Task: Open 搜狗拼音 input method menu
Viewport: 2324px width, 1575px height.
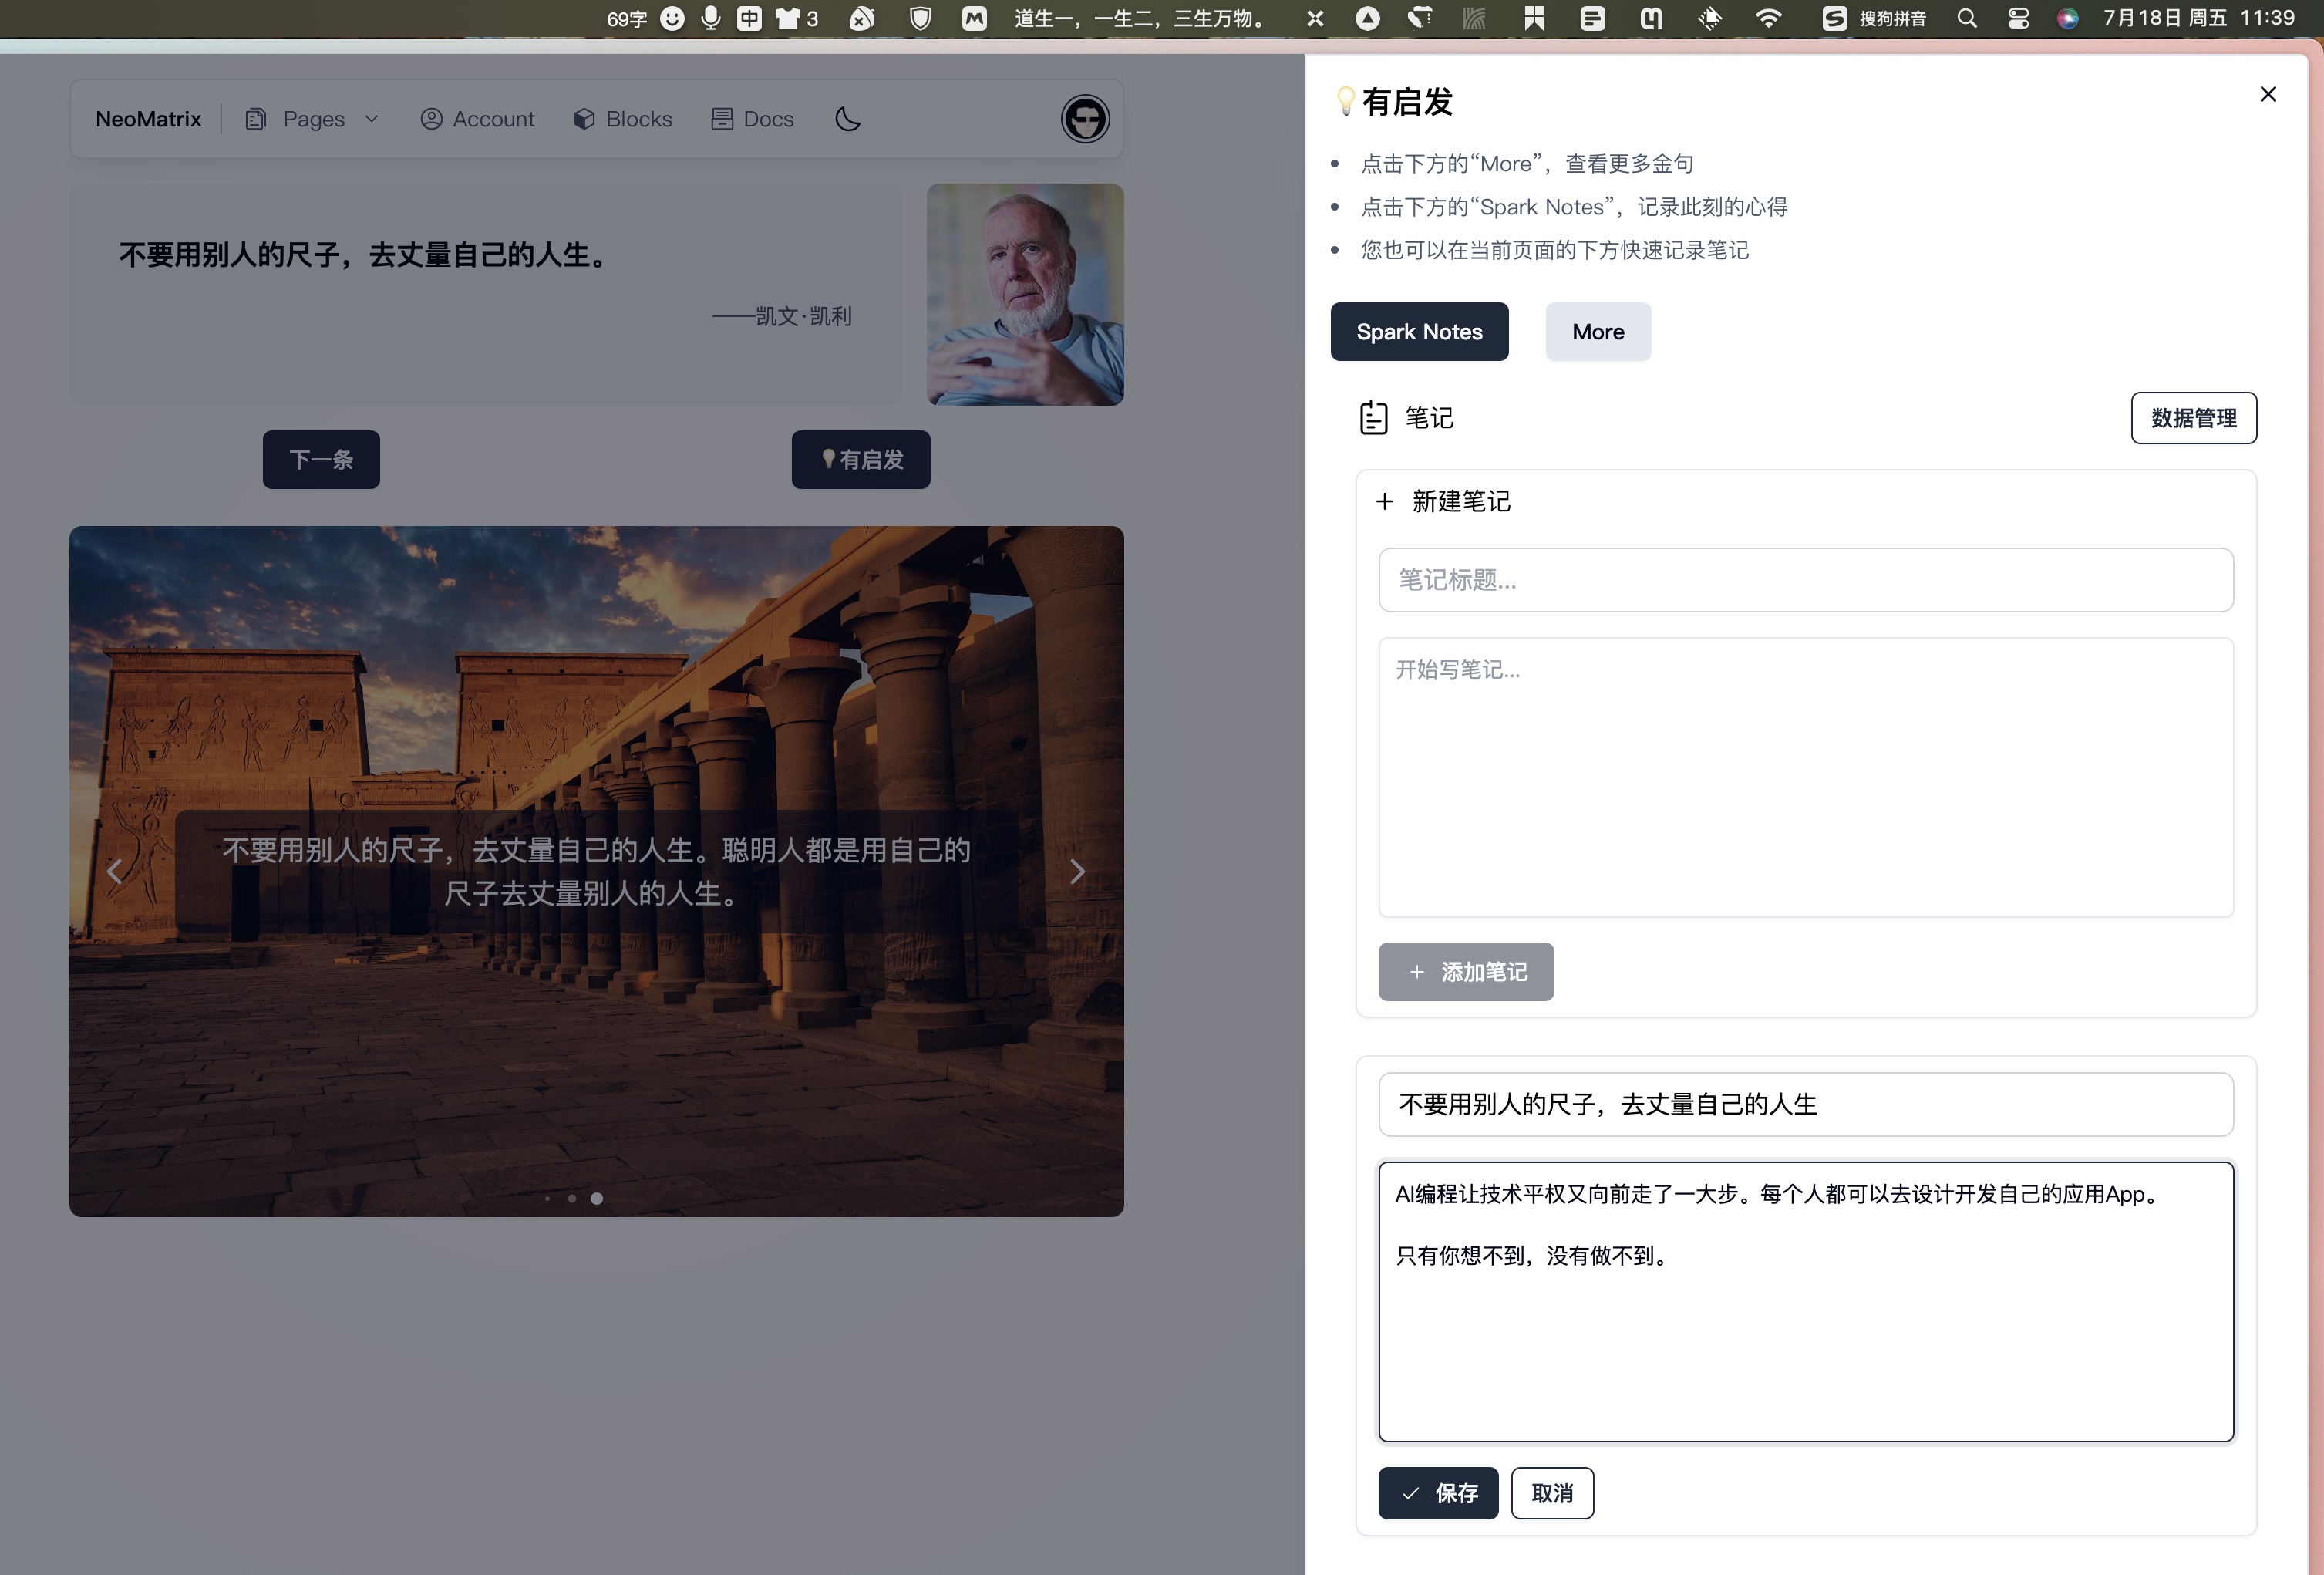Action: click(1873, 18)
